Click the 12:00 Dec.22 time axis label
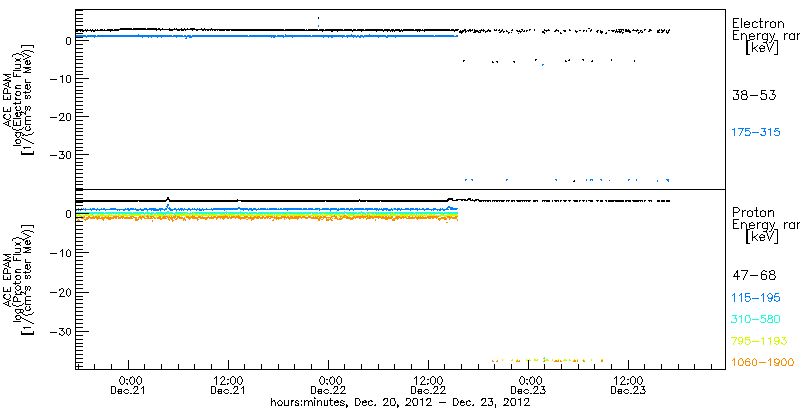 (429, 386)
